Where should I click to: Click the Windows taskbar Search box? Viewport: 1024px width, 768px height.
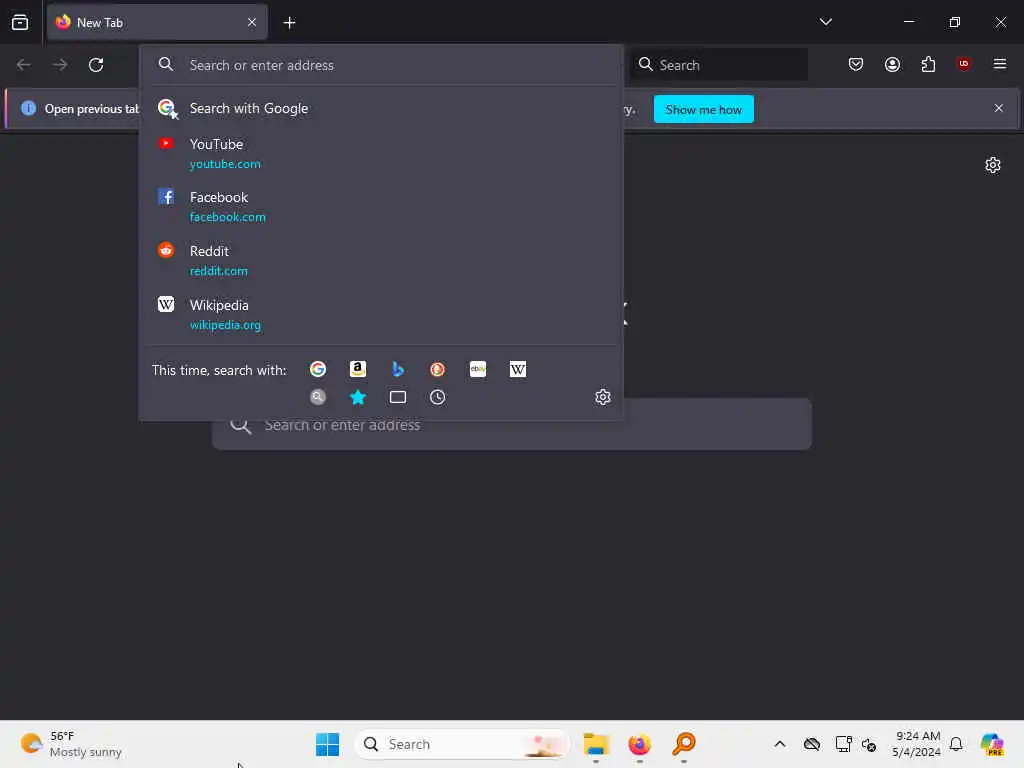pyautogui.click(x=462, y=744)
